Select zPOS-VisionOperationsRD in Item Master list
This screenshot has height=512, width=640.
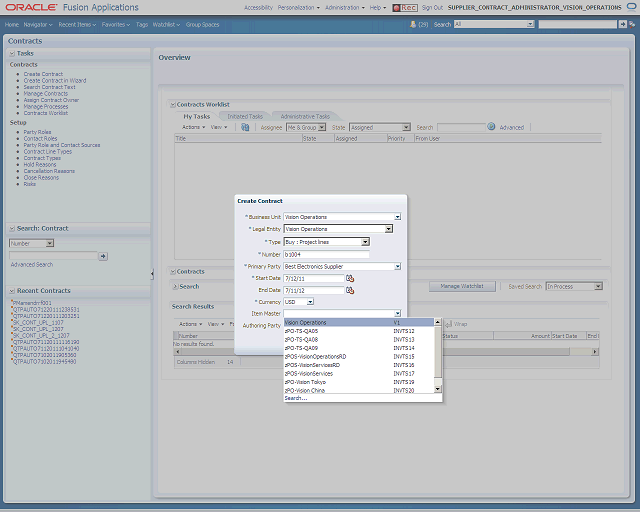point(359,357)
